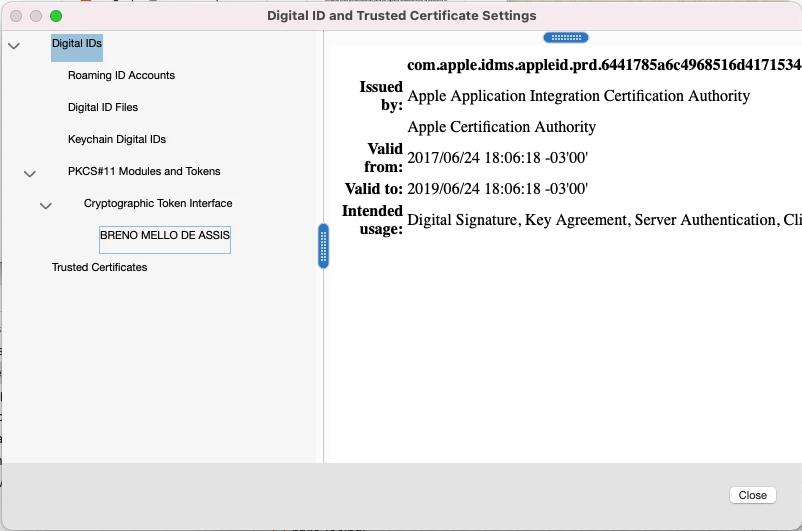Open Trusted Certificates section

tap(99, 267)
